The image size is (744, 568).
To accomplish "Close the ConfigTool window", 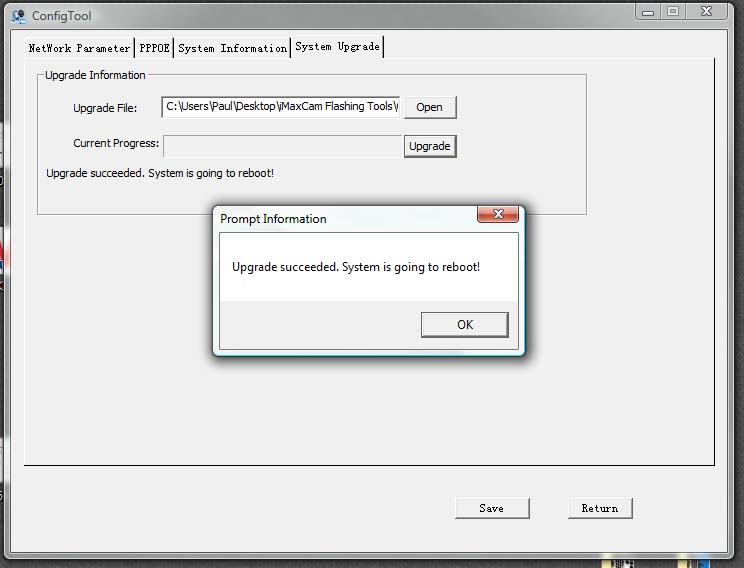I will (x=709, y=11).
